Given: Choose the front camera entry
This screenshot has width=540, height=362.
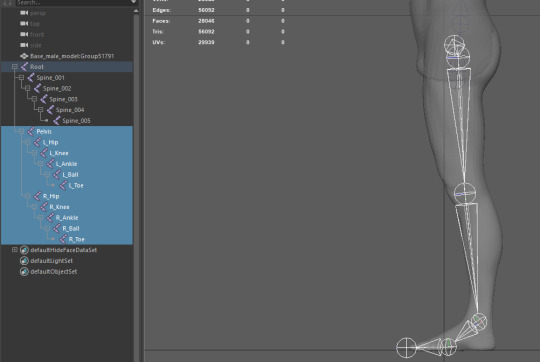Looking at the screenshot, I should coord(37,34).
